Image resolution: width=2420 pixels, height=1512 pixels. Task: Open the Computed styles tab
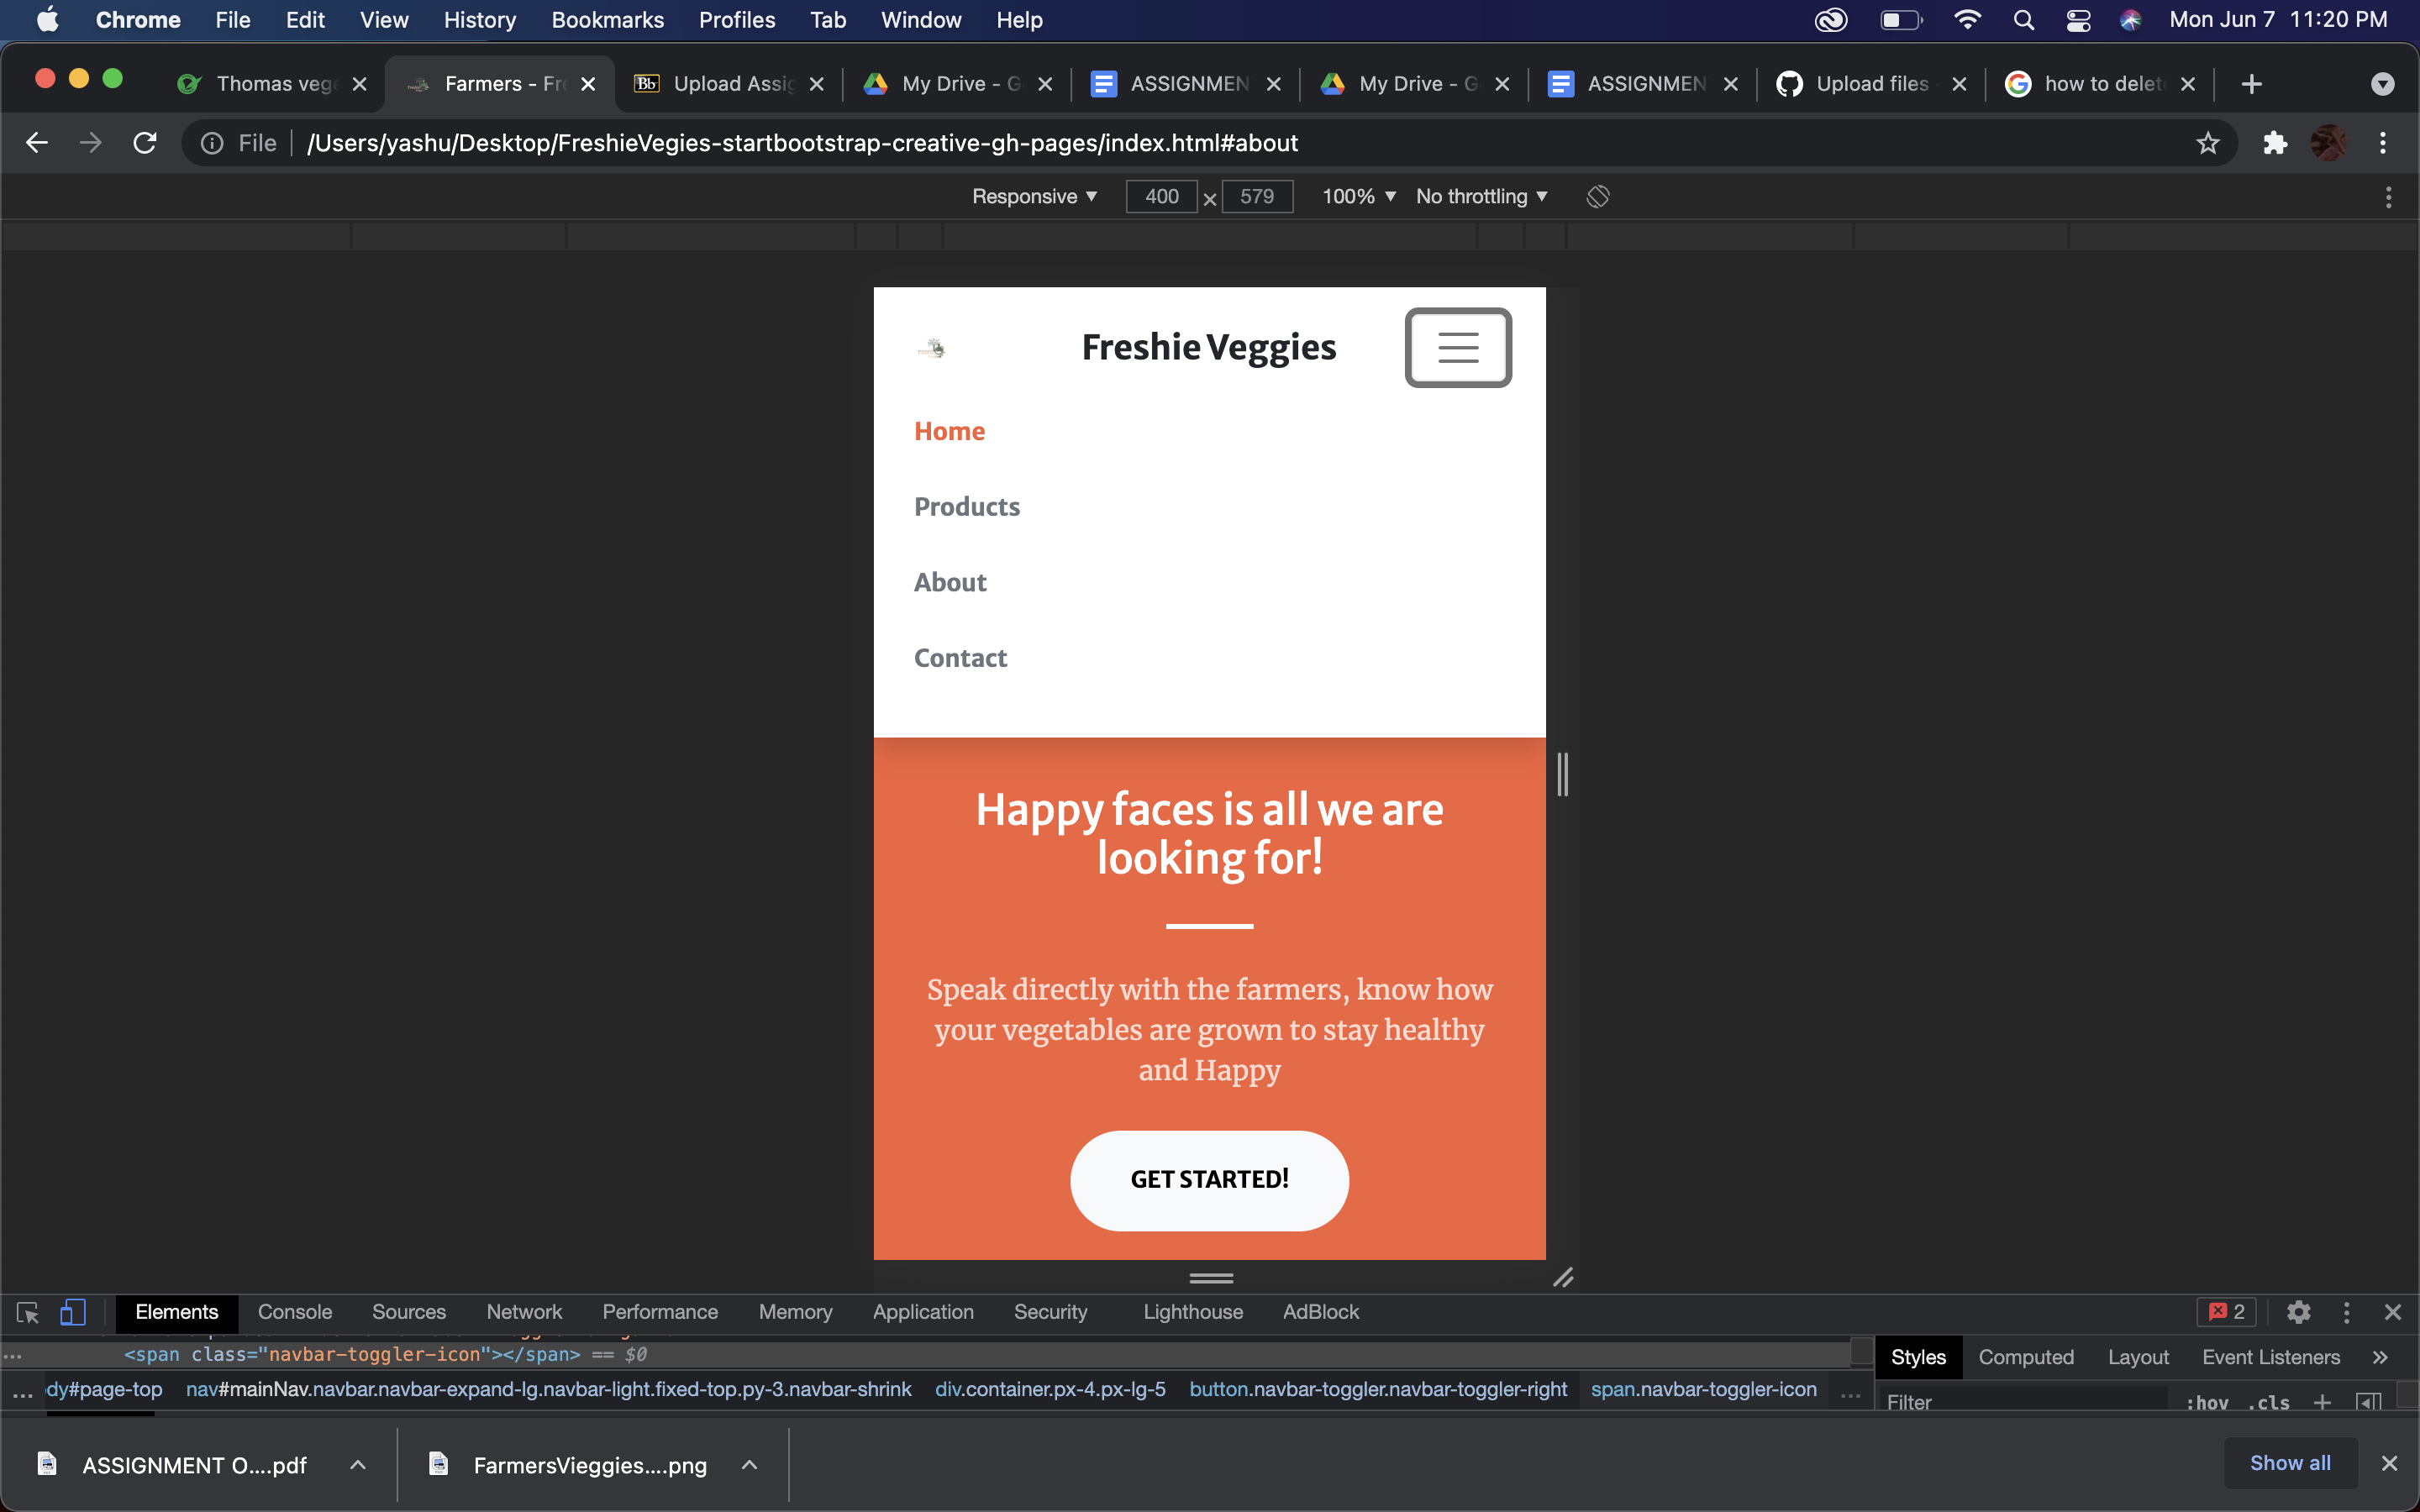click(2026, 1357)
